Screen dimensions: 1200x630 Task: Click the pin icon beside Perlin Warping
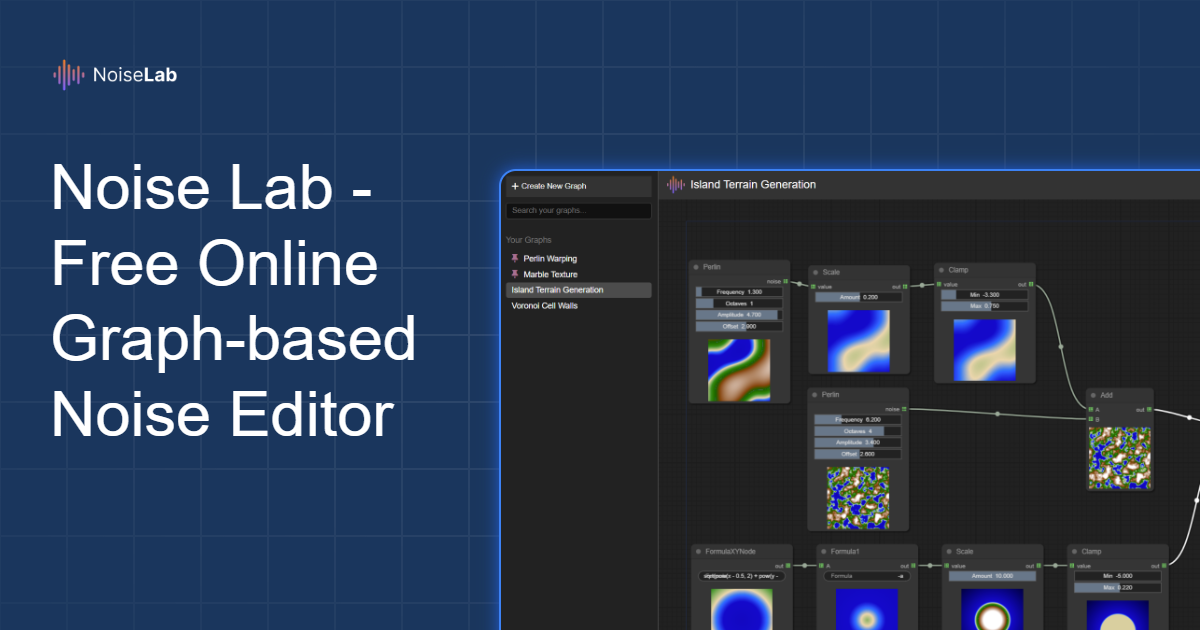(x=515, y=258)
